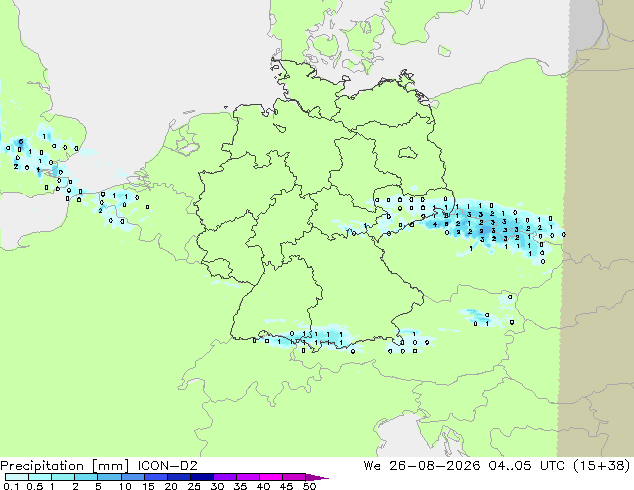Click the 'Precipitation [mm]' title label
Screen dimensions: 634x490
click(x=65, y=466)
